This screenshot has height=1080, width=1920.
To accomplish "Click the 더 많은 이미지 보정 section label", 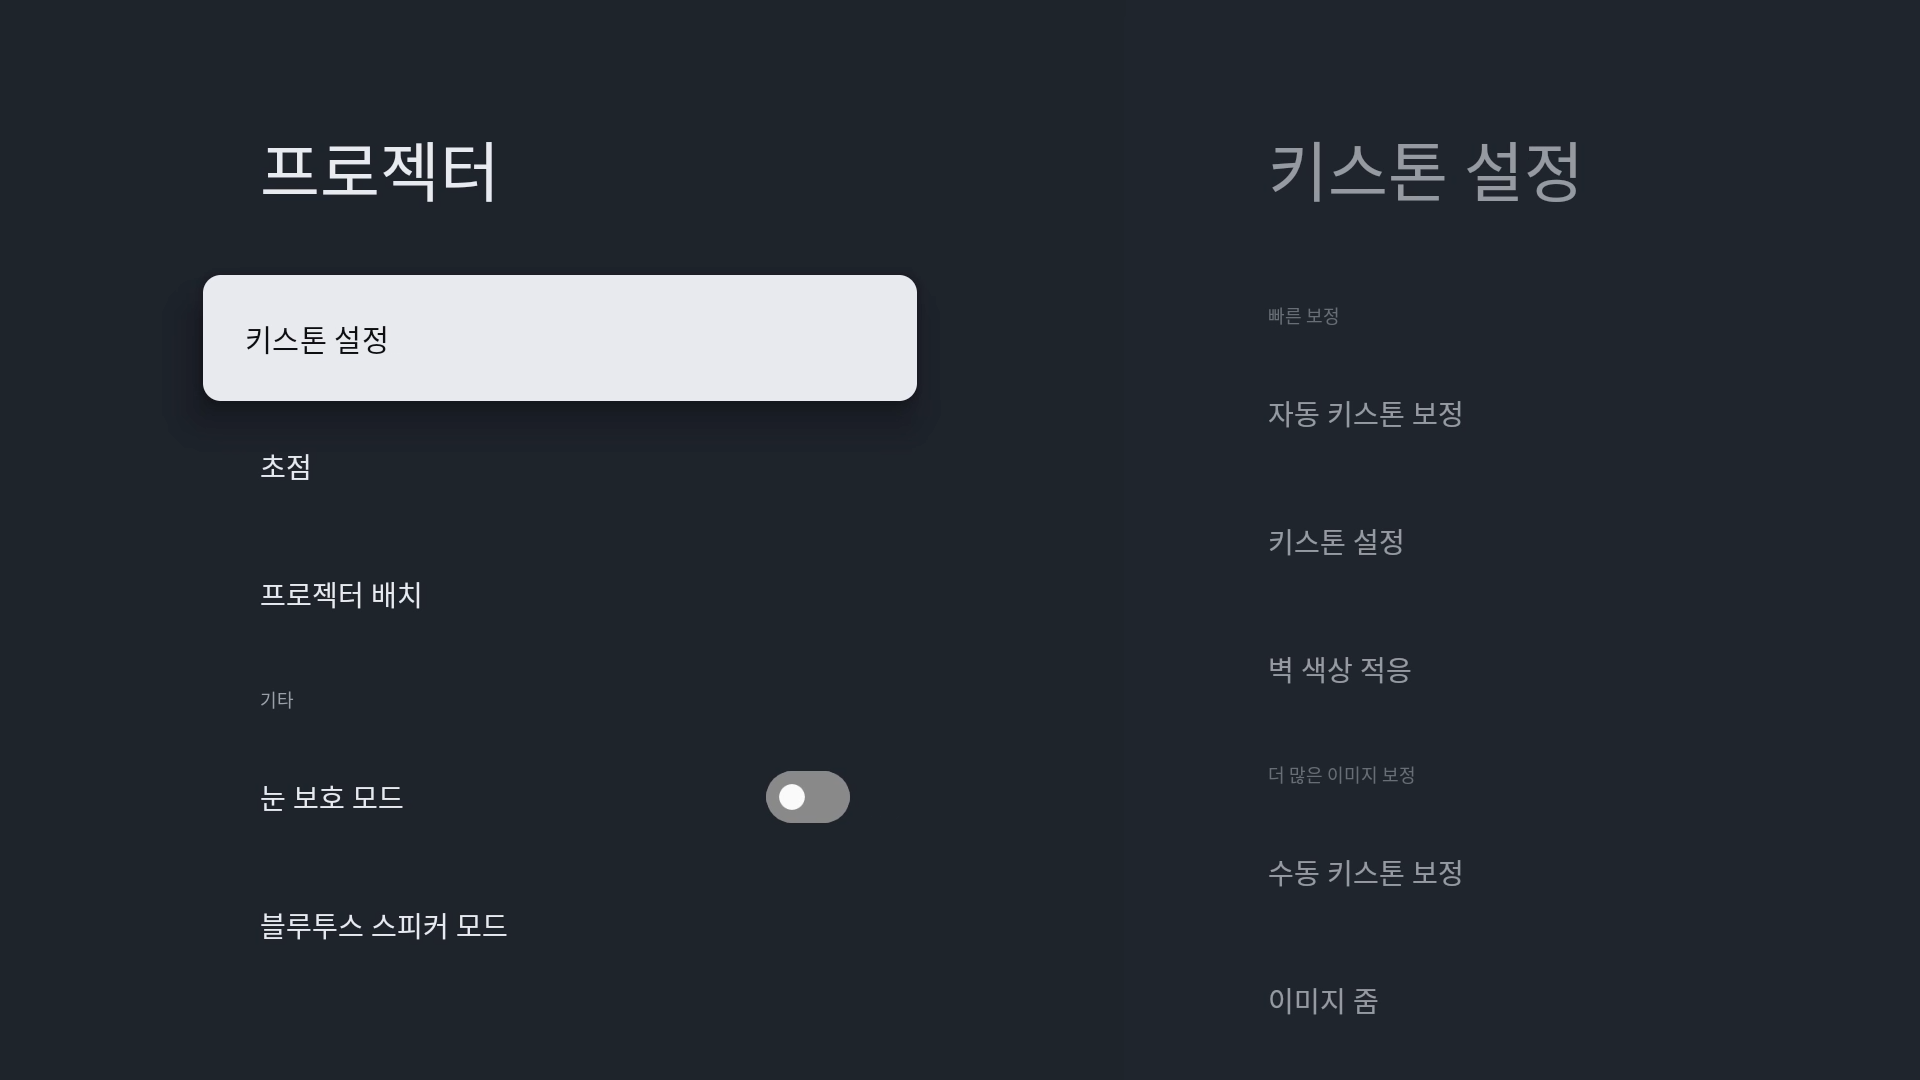I will point(1341,775).
